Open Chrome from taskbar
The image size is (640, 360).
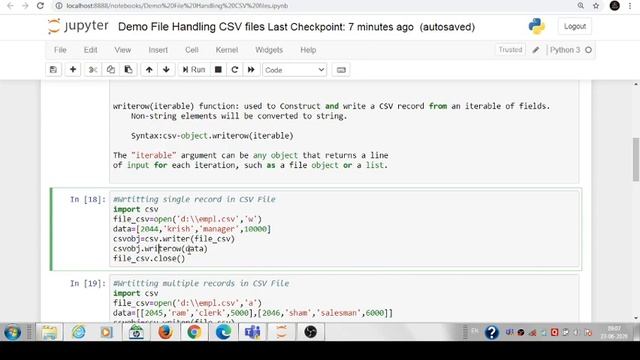(x=194, y=332)
